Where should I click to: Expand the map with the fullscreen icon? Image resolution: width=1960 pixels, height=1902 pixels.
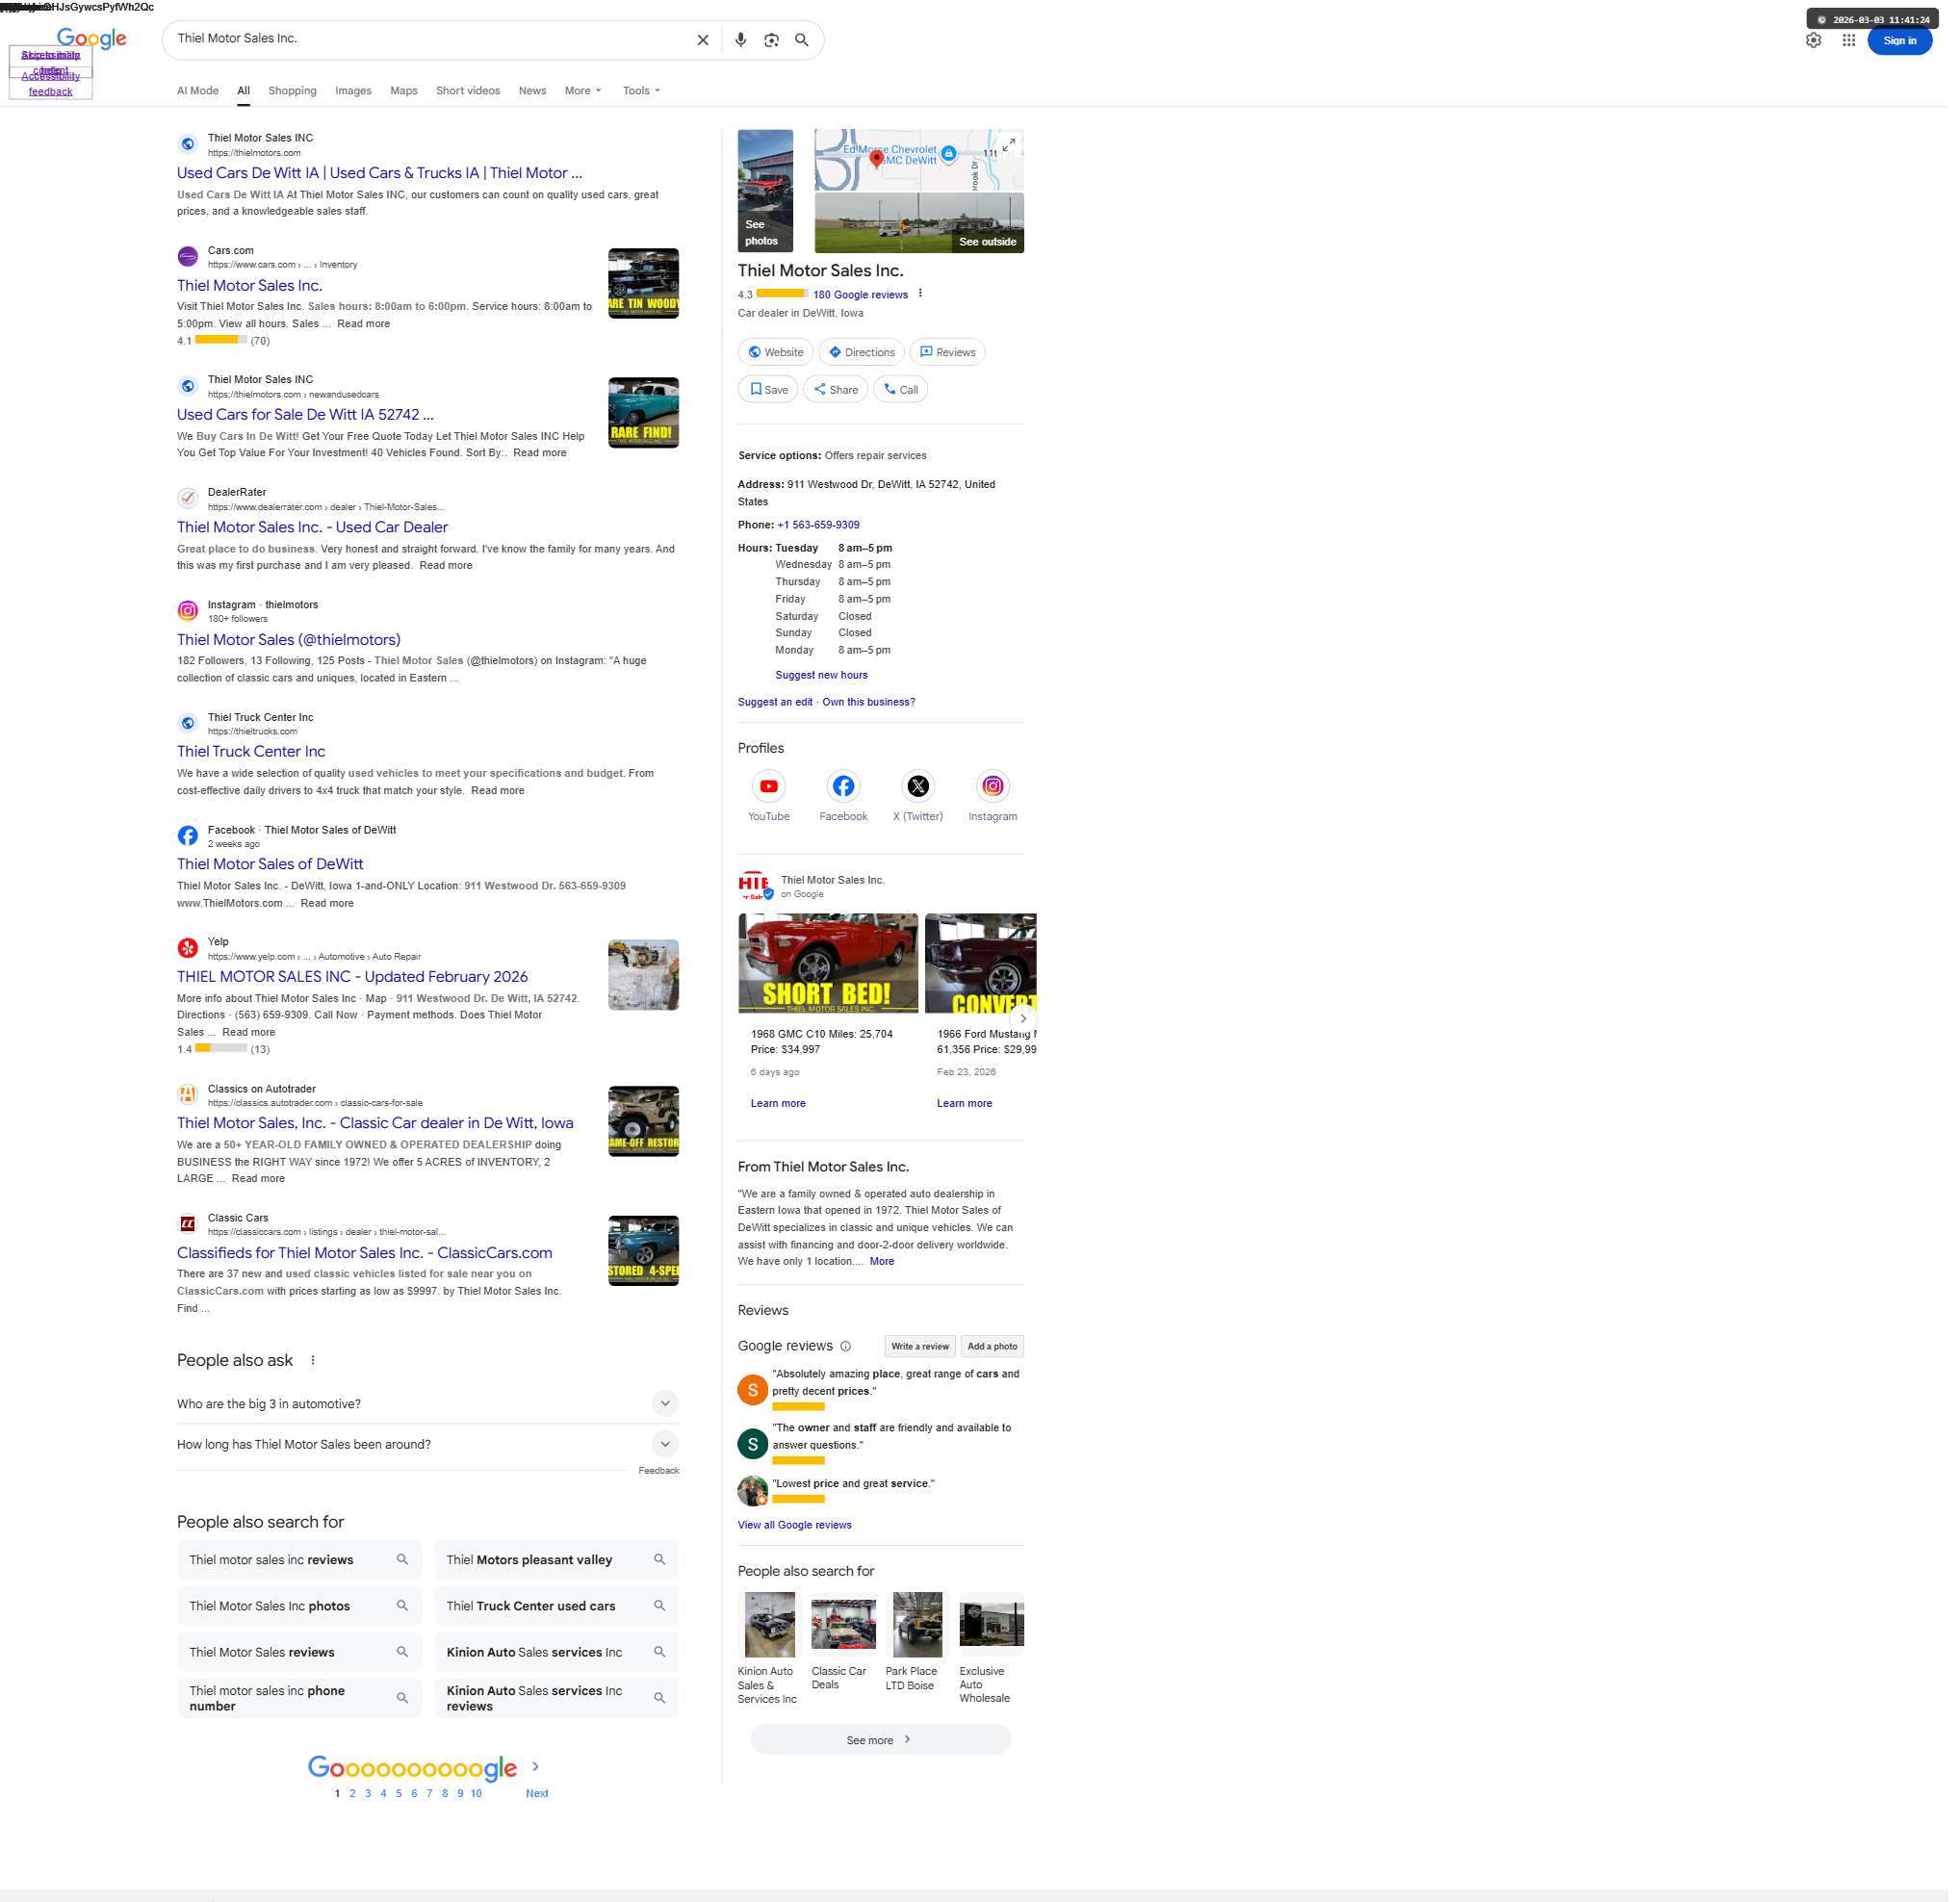1009,144
